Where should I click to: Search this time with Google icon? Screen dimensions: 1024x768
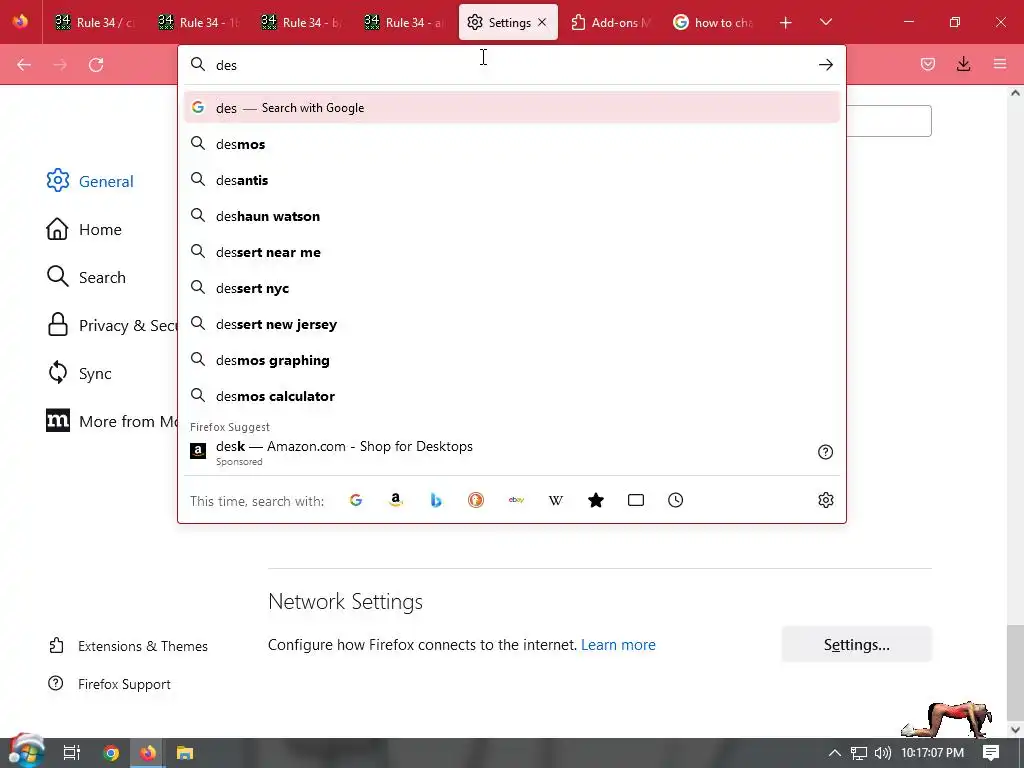[x=356, y=500]
